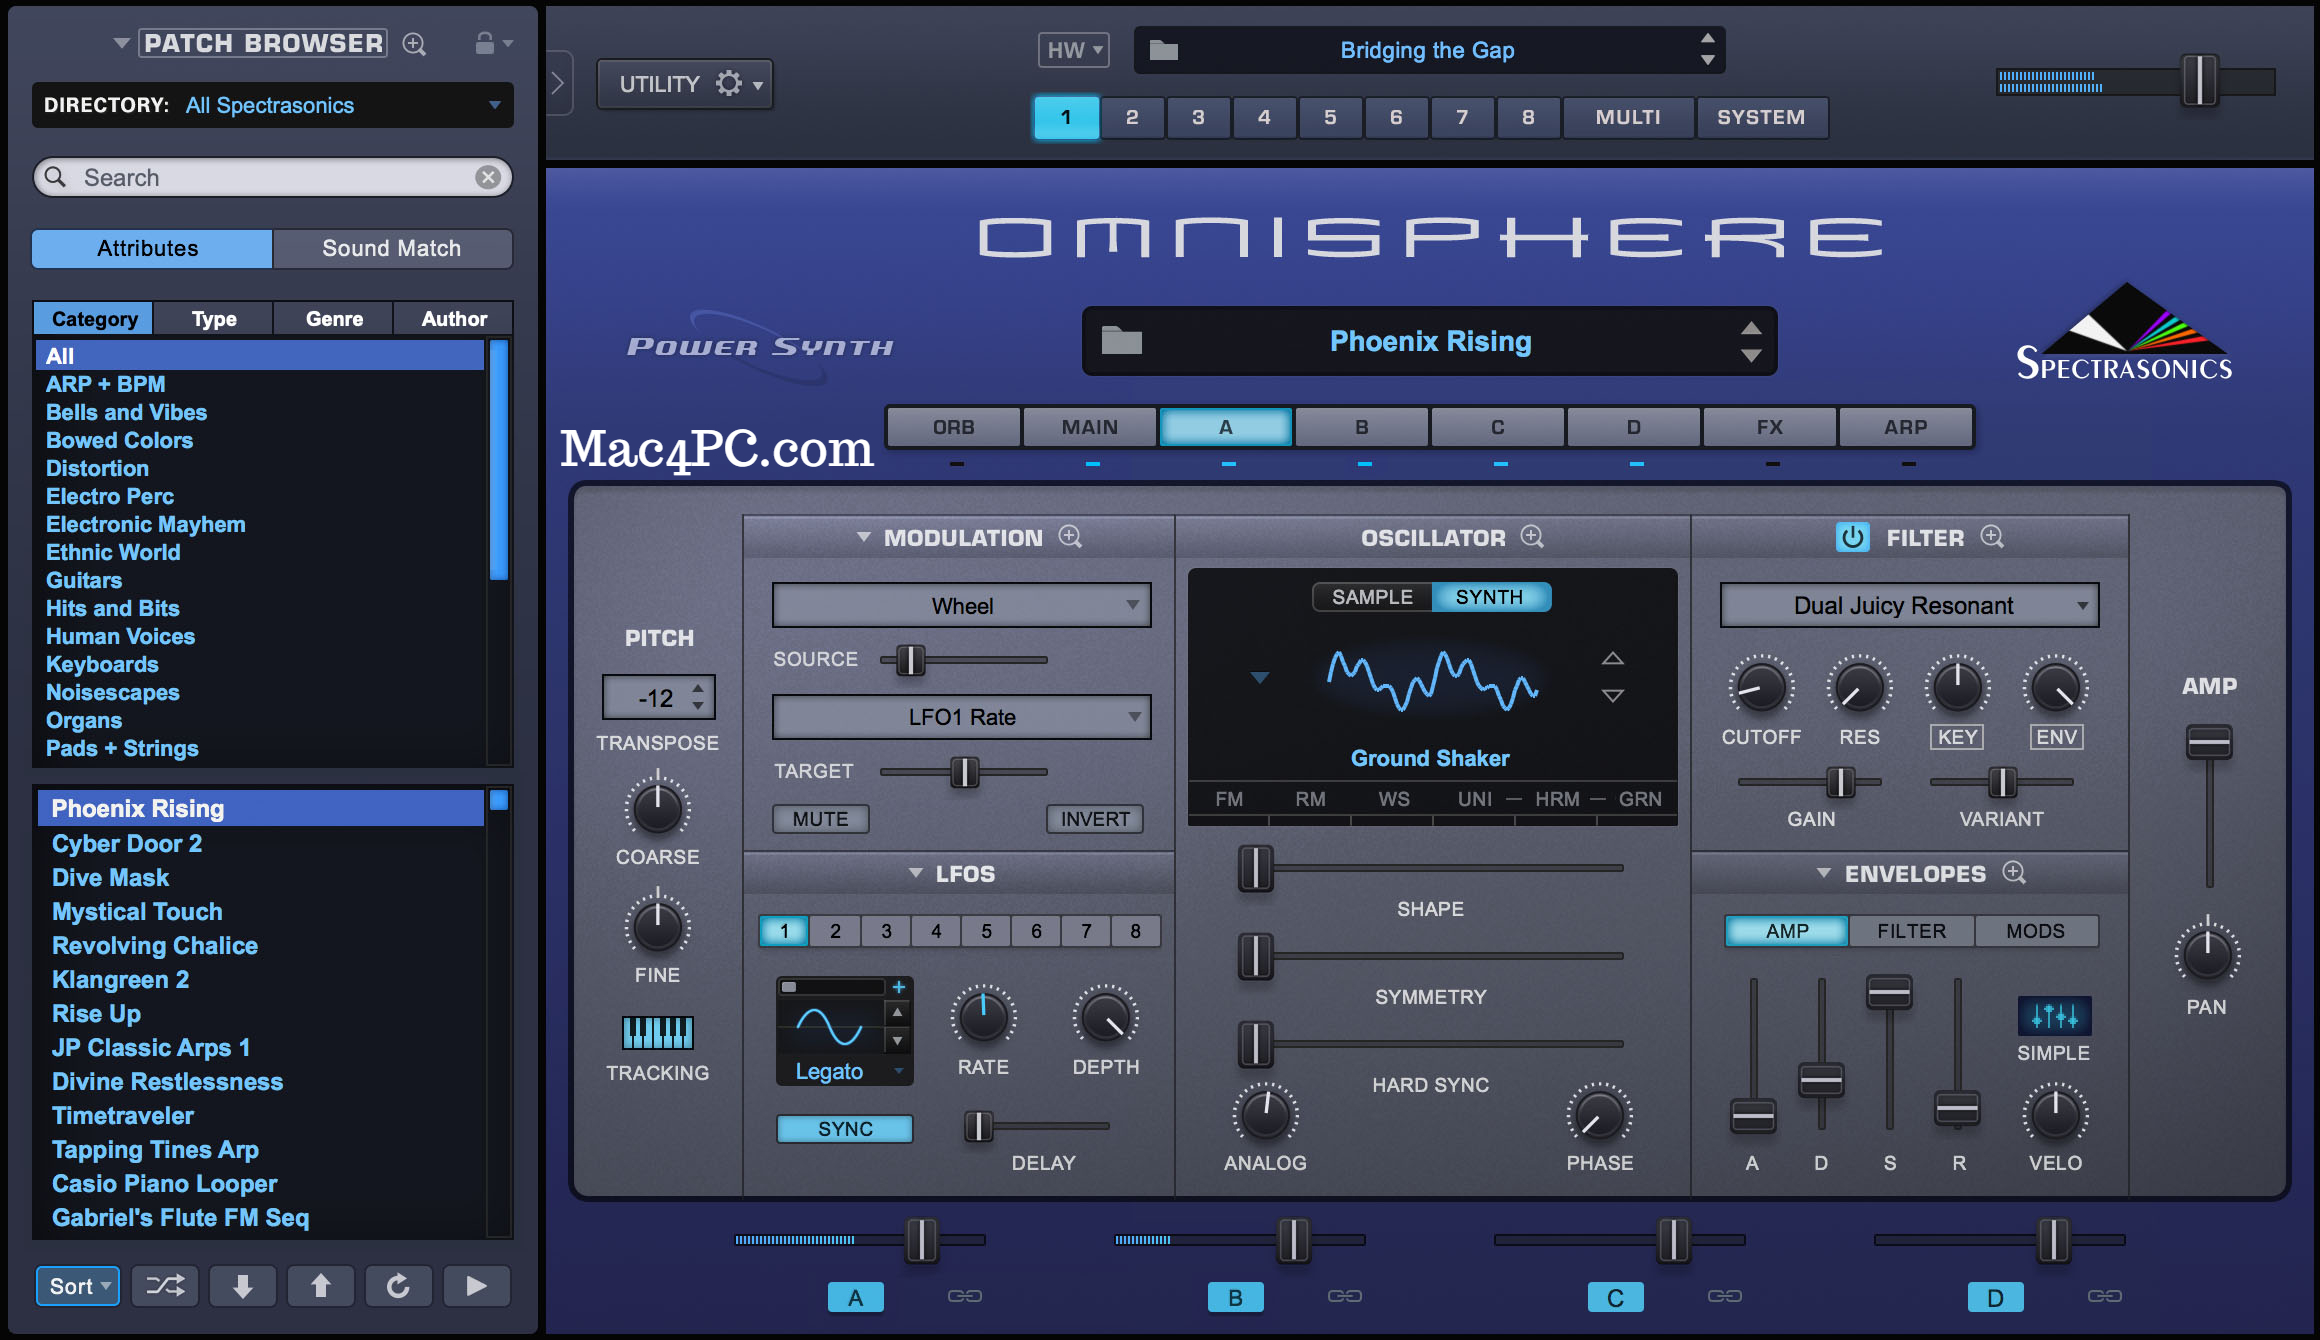Click the link icon beside layer D
The height and width of the screenshot is (1340, 2320).
click(x=2105, y=1296)
